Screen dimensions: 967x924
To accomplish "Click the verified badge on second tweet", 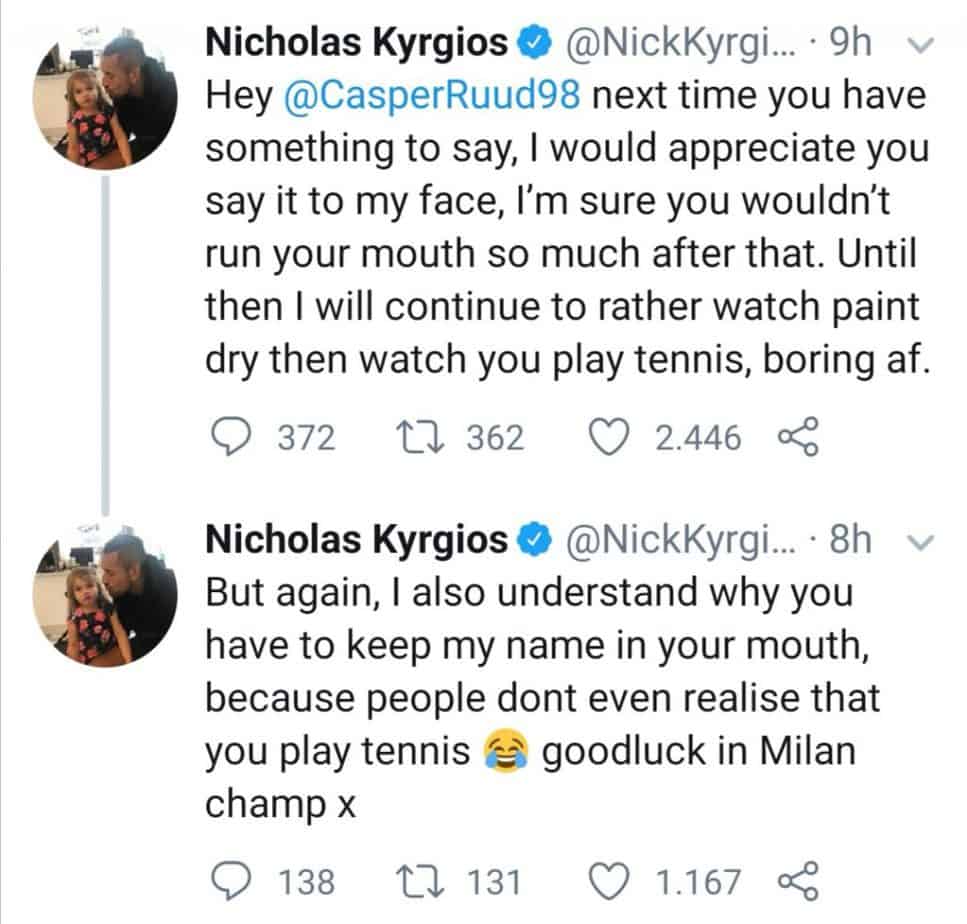I will pos(534,542).
